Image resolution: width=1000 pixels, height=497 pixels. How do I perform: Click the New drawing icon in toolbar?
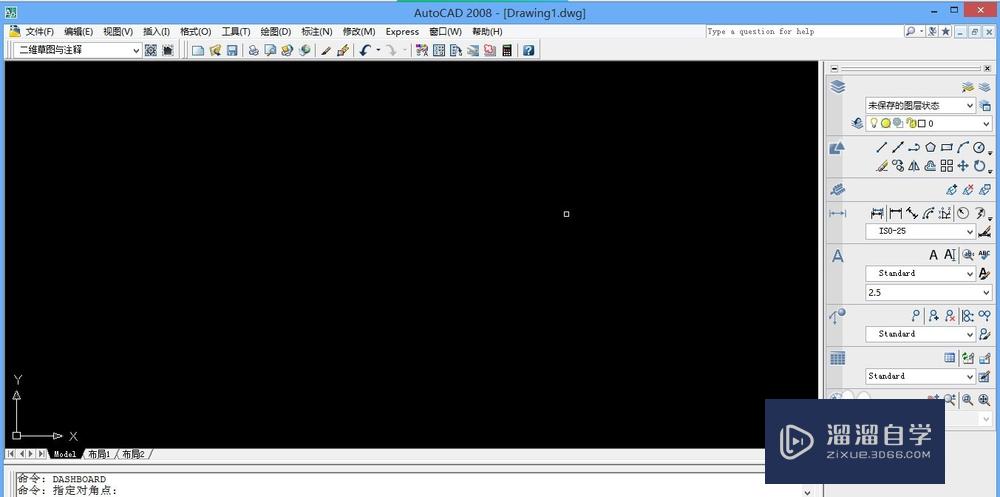[198, 50]
